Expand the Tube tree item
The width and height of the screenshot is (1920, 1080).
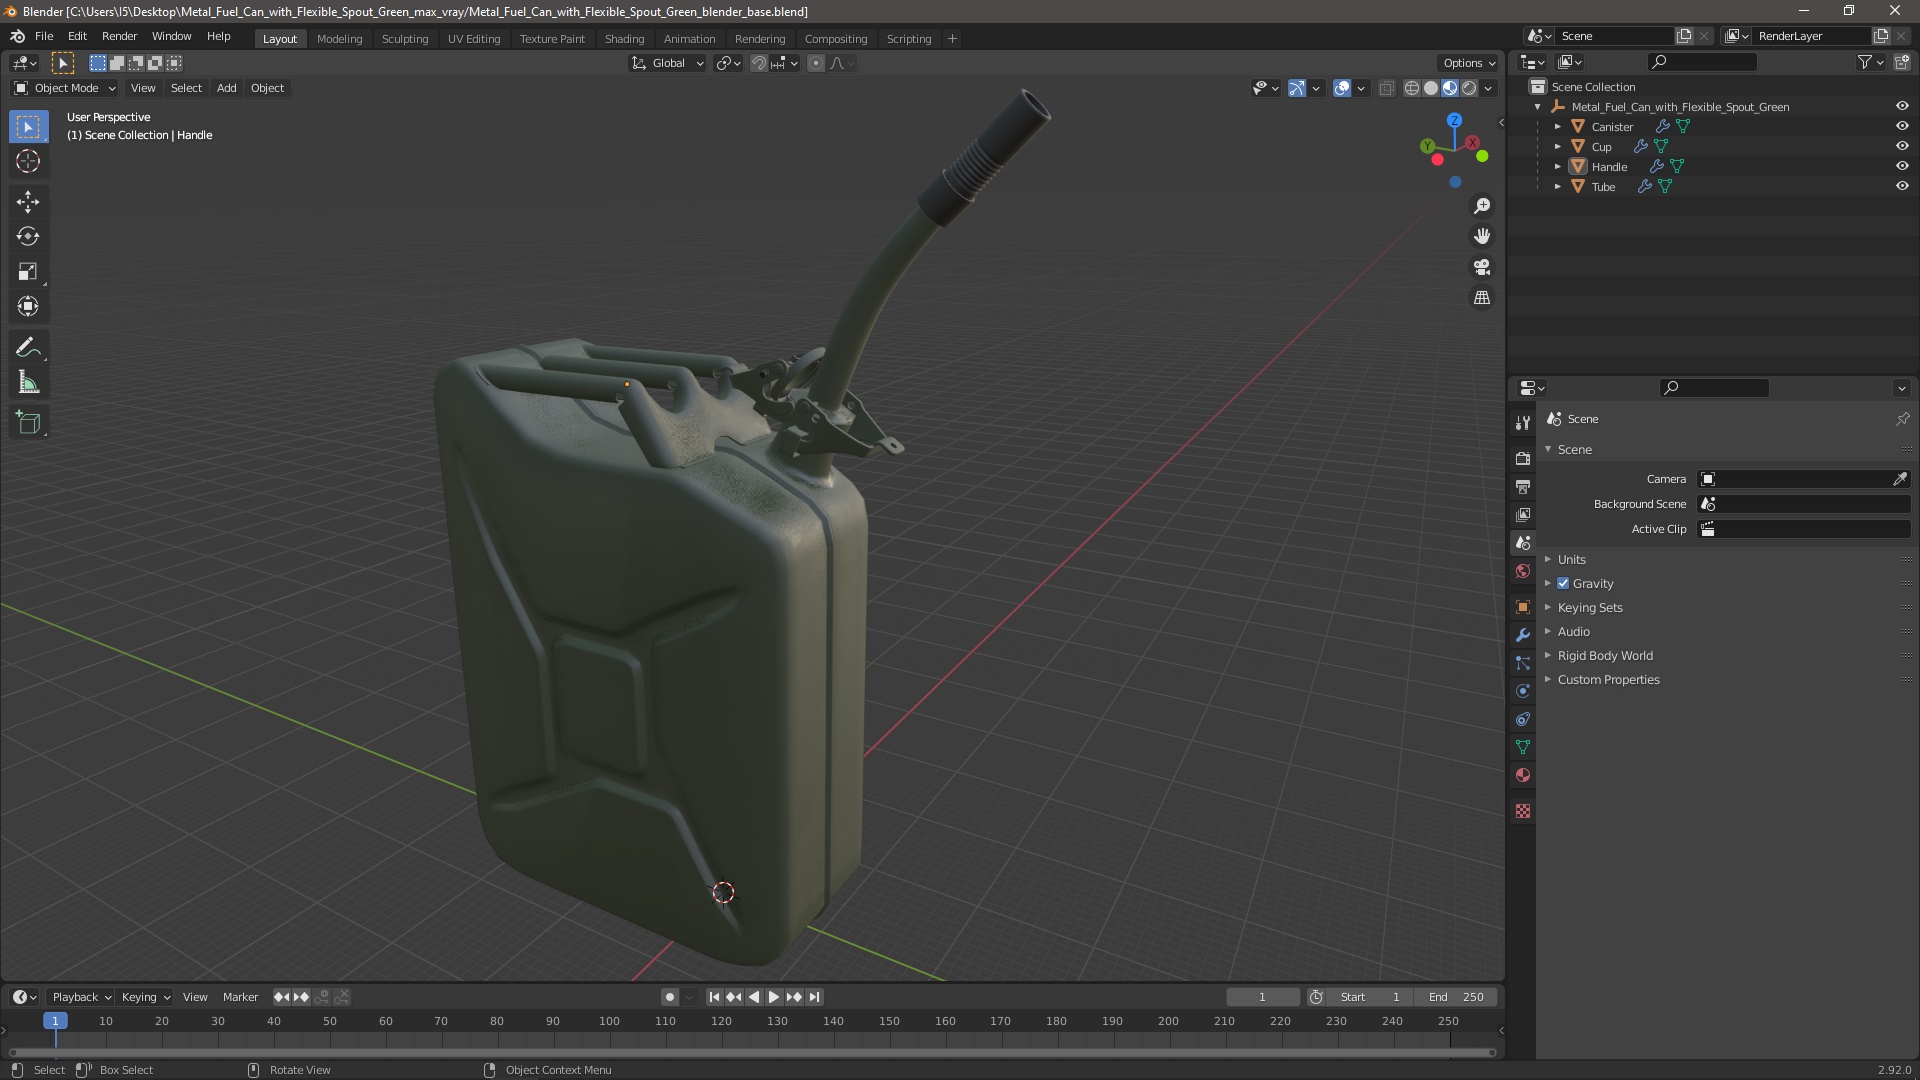click(1557, 187)
